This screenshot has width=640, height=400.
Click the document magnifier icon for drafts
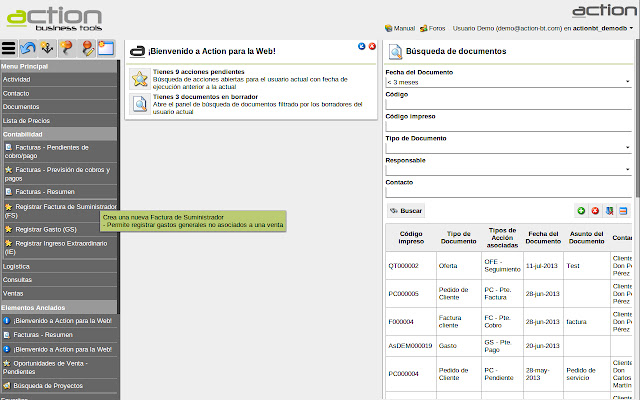(140, 104)
